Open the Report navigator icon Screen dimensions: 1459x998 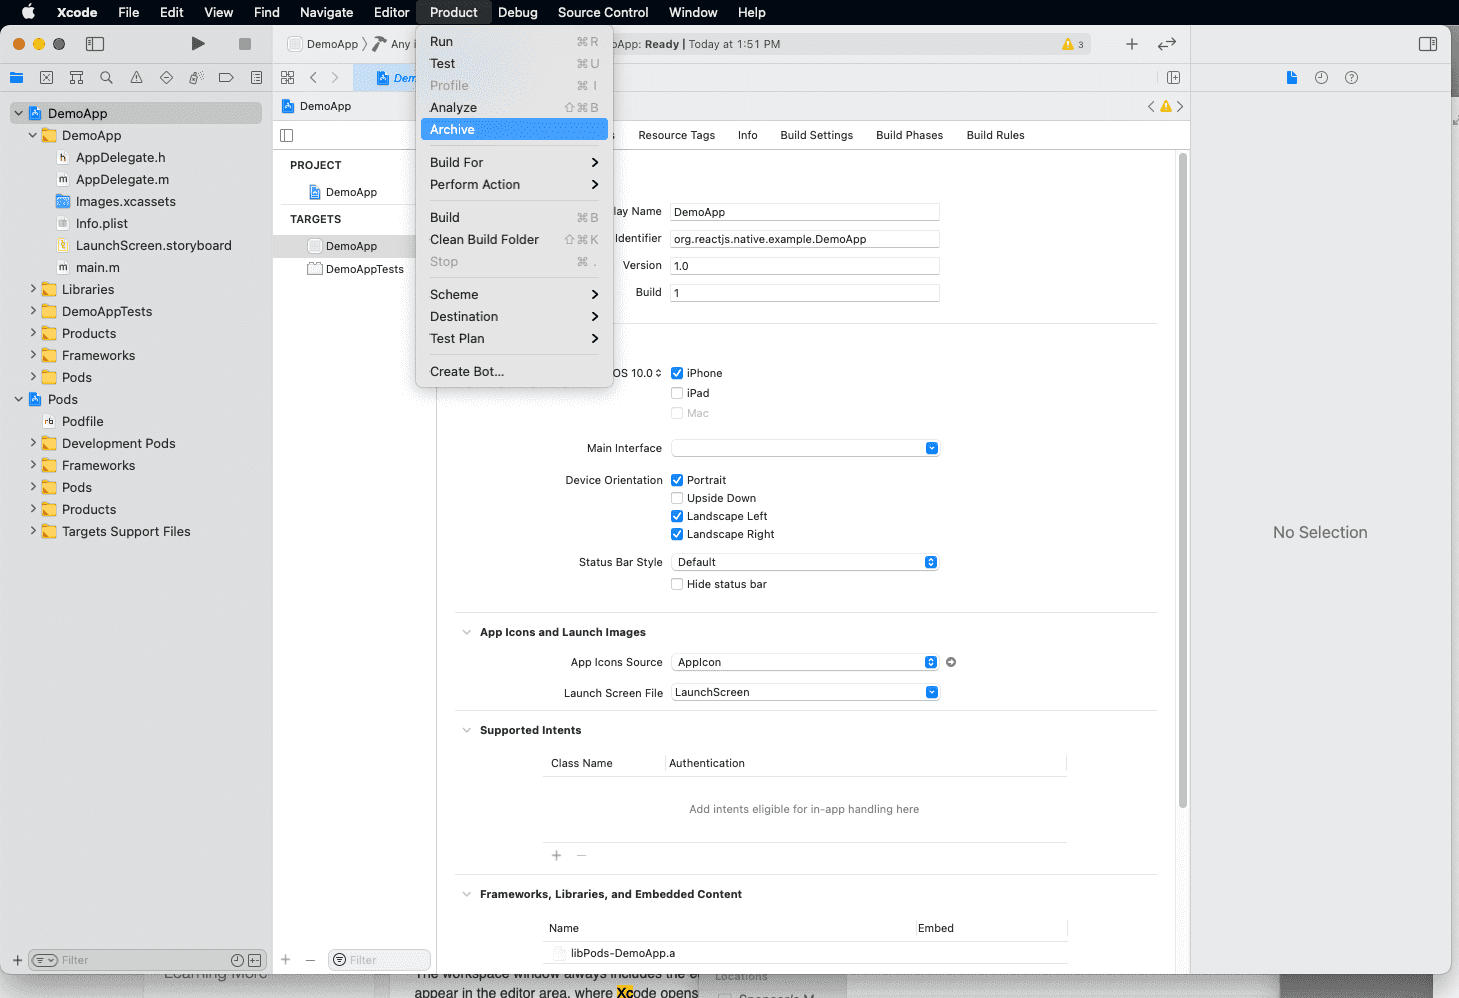256,77
